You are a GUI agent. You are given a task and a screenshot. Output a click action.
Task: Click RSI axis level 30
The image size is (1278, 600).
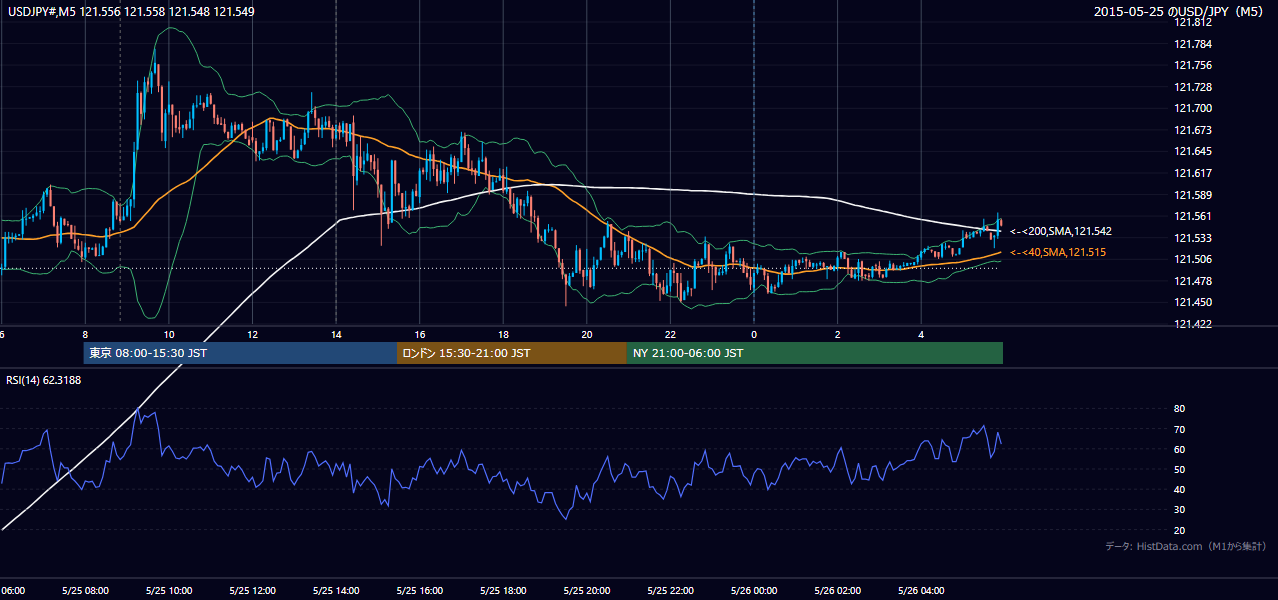pos(1180,510)
